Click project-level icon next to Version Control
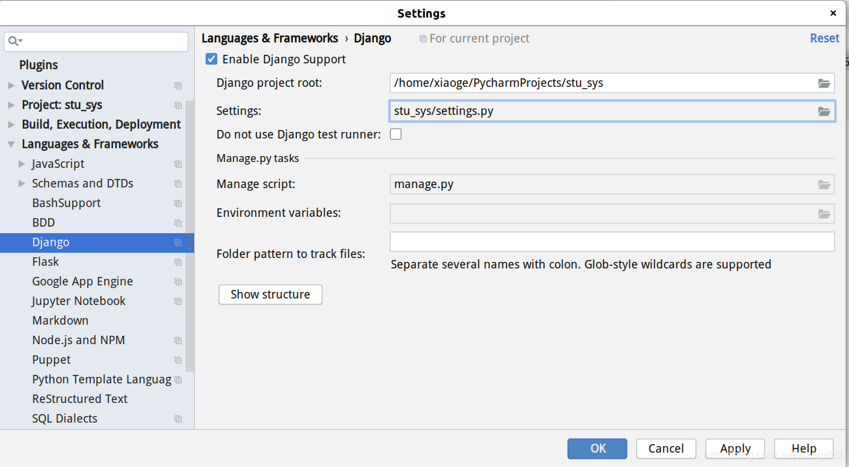The height and width of the screenshot is (467, 849). [178, 86]
